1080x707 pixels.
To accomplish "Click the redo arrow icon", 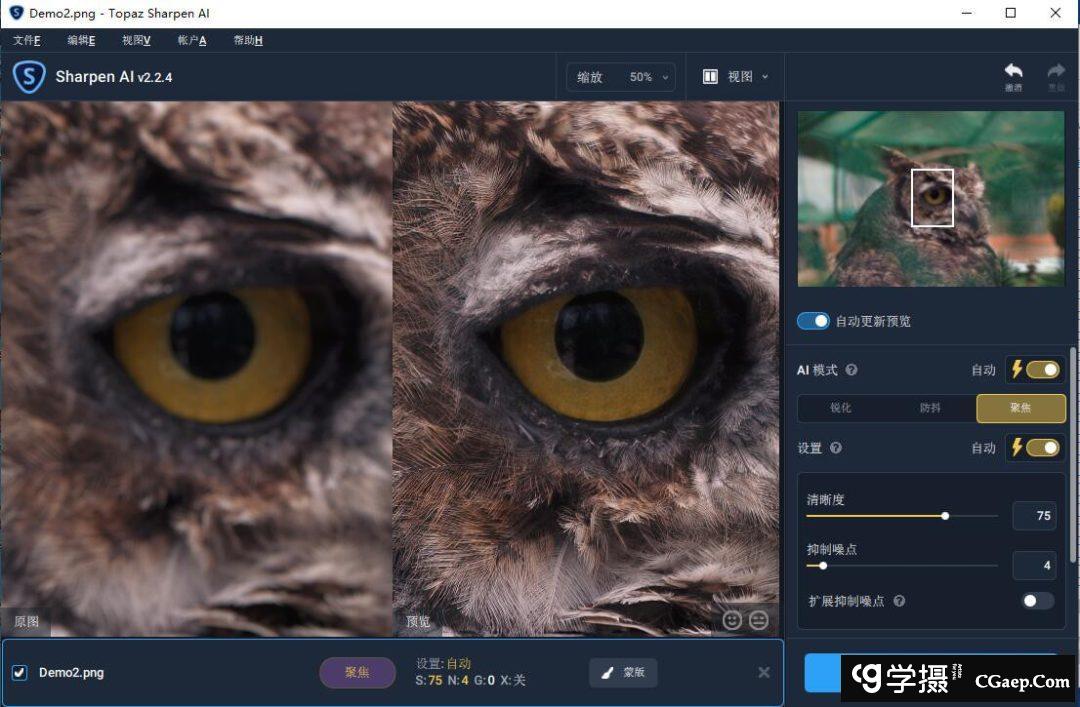I will click(x=1056, y=72).
